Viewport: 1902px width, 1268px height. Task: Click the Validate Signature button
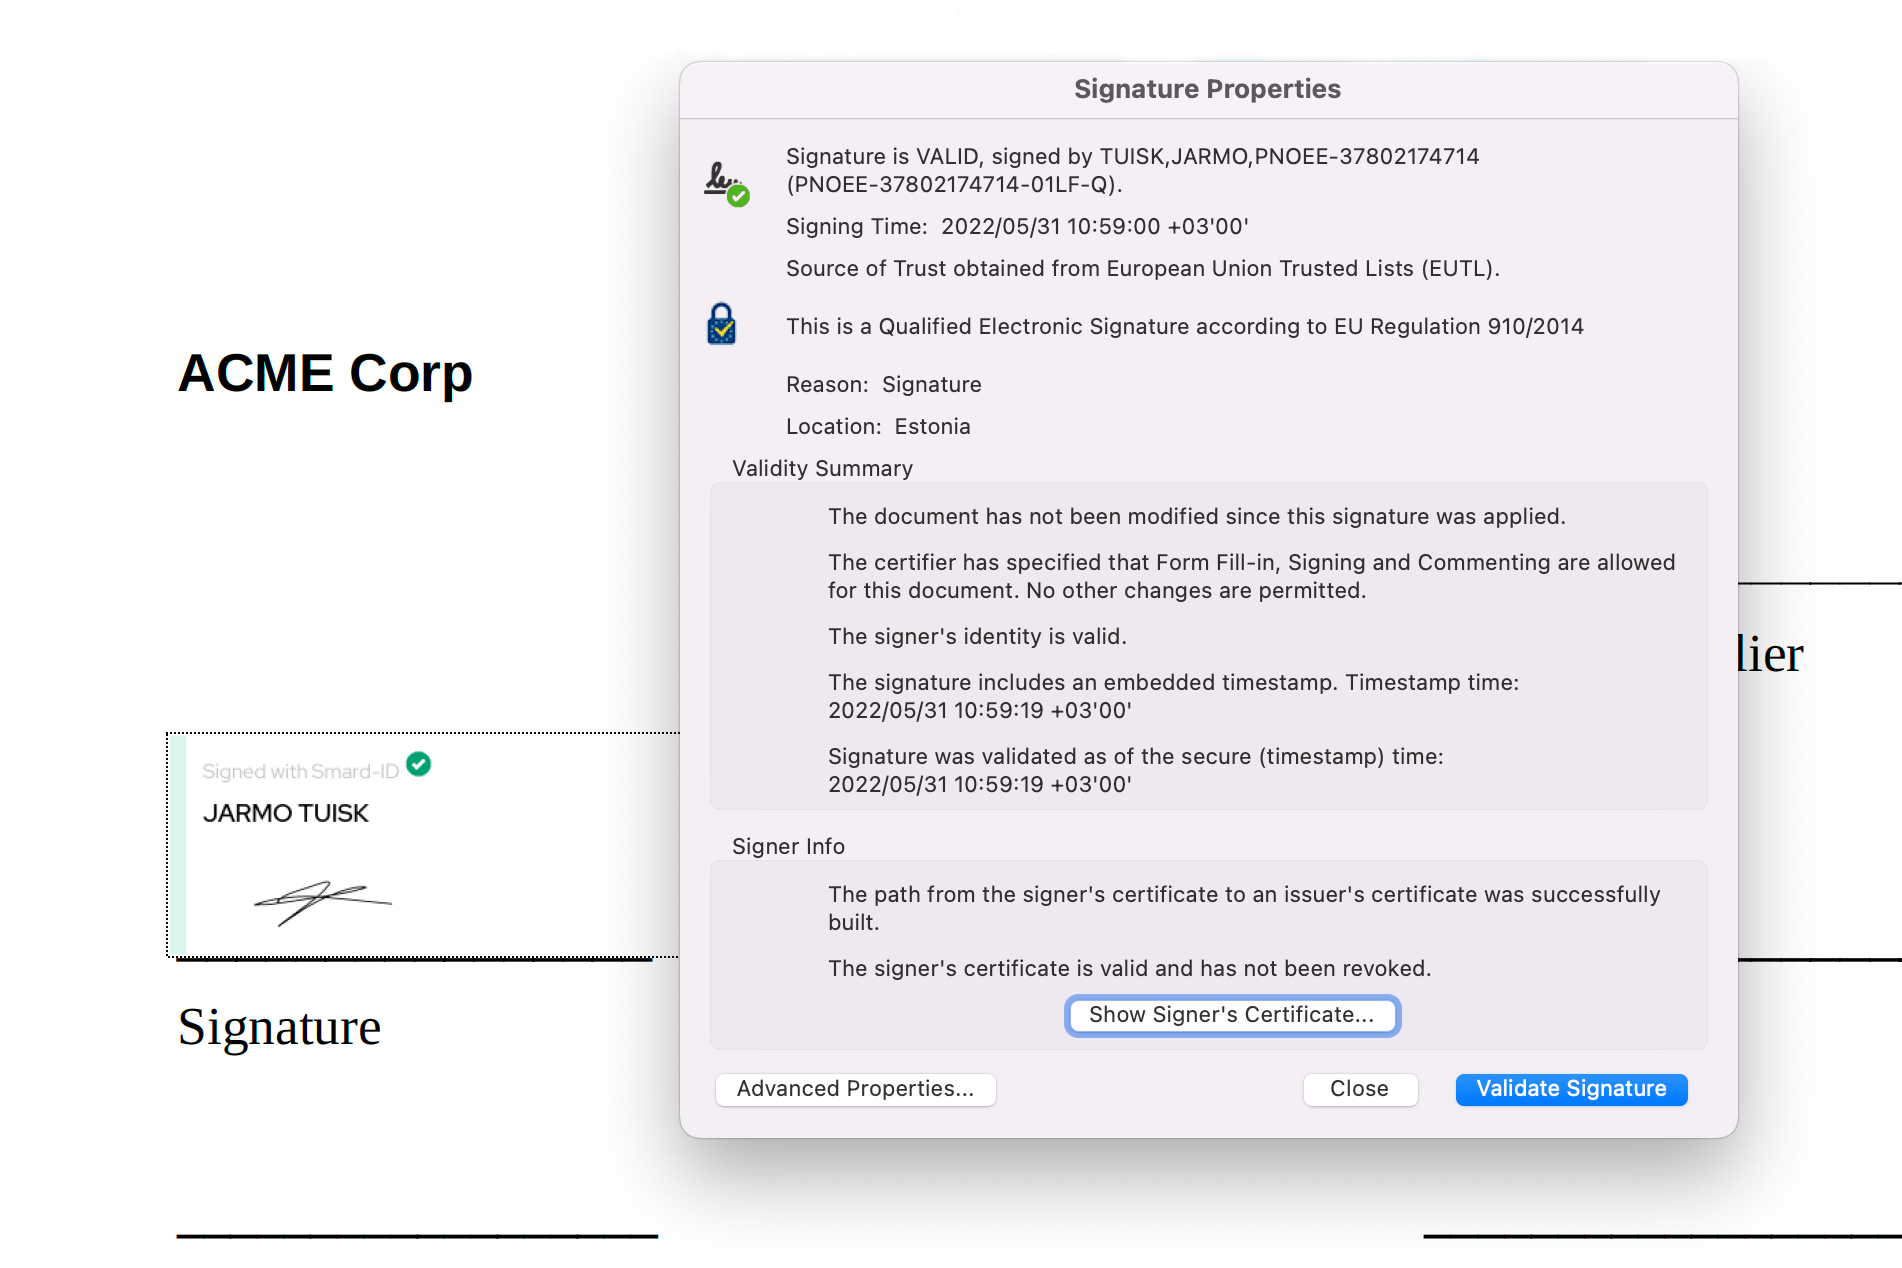coord(1571,1089)
